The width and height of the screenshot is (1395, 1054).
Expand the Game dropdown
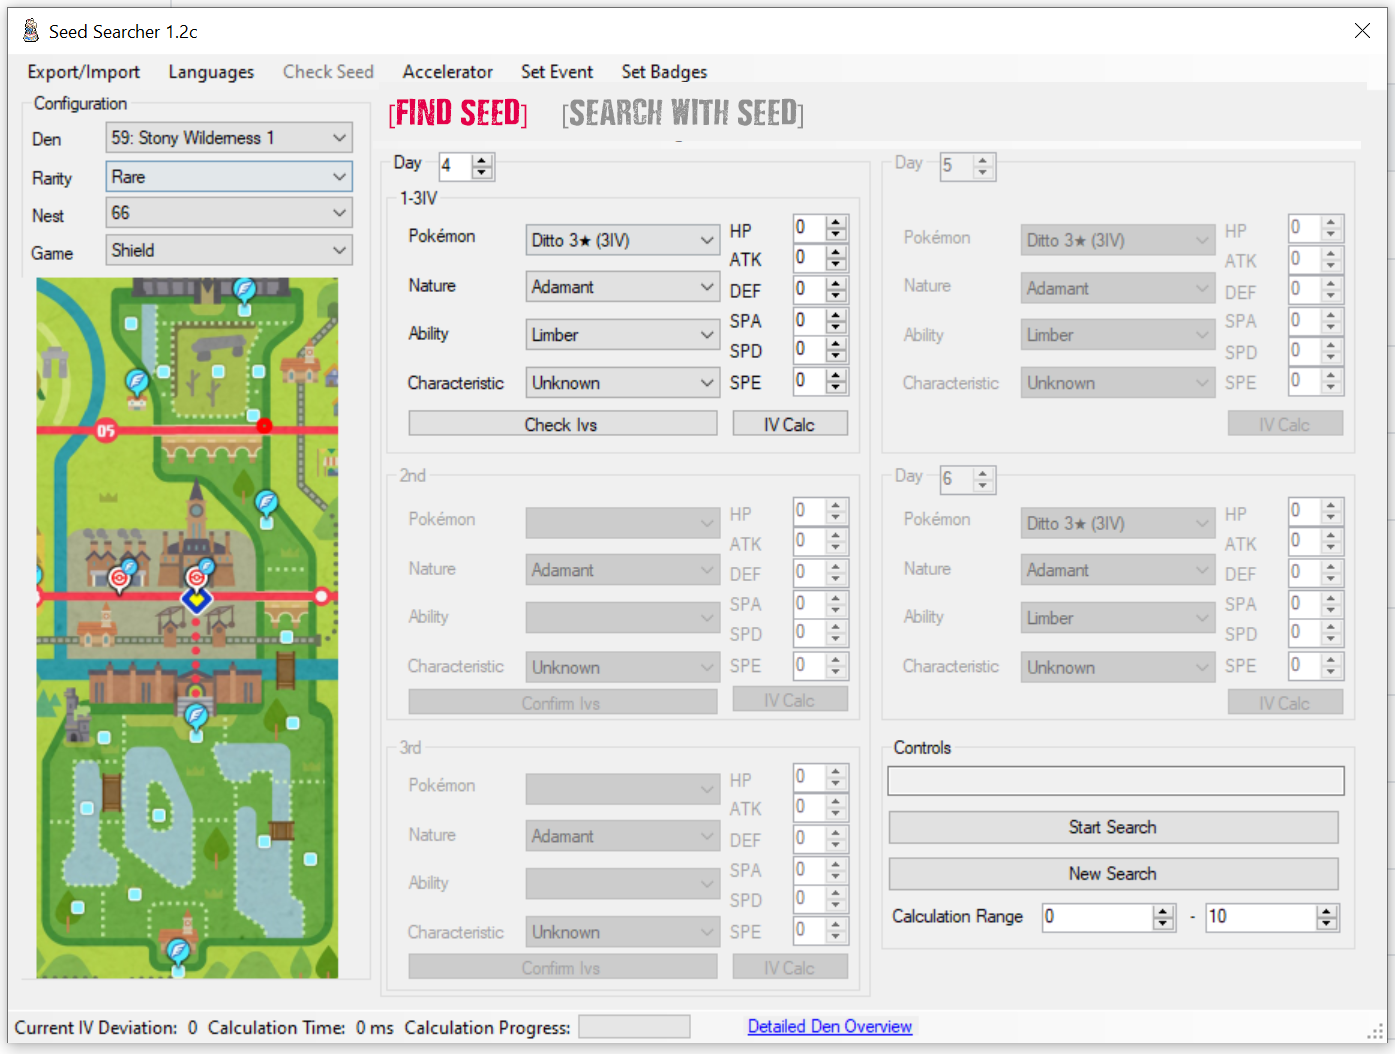pyautogui.click(x=229, y=250)
